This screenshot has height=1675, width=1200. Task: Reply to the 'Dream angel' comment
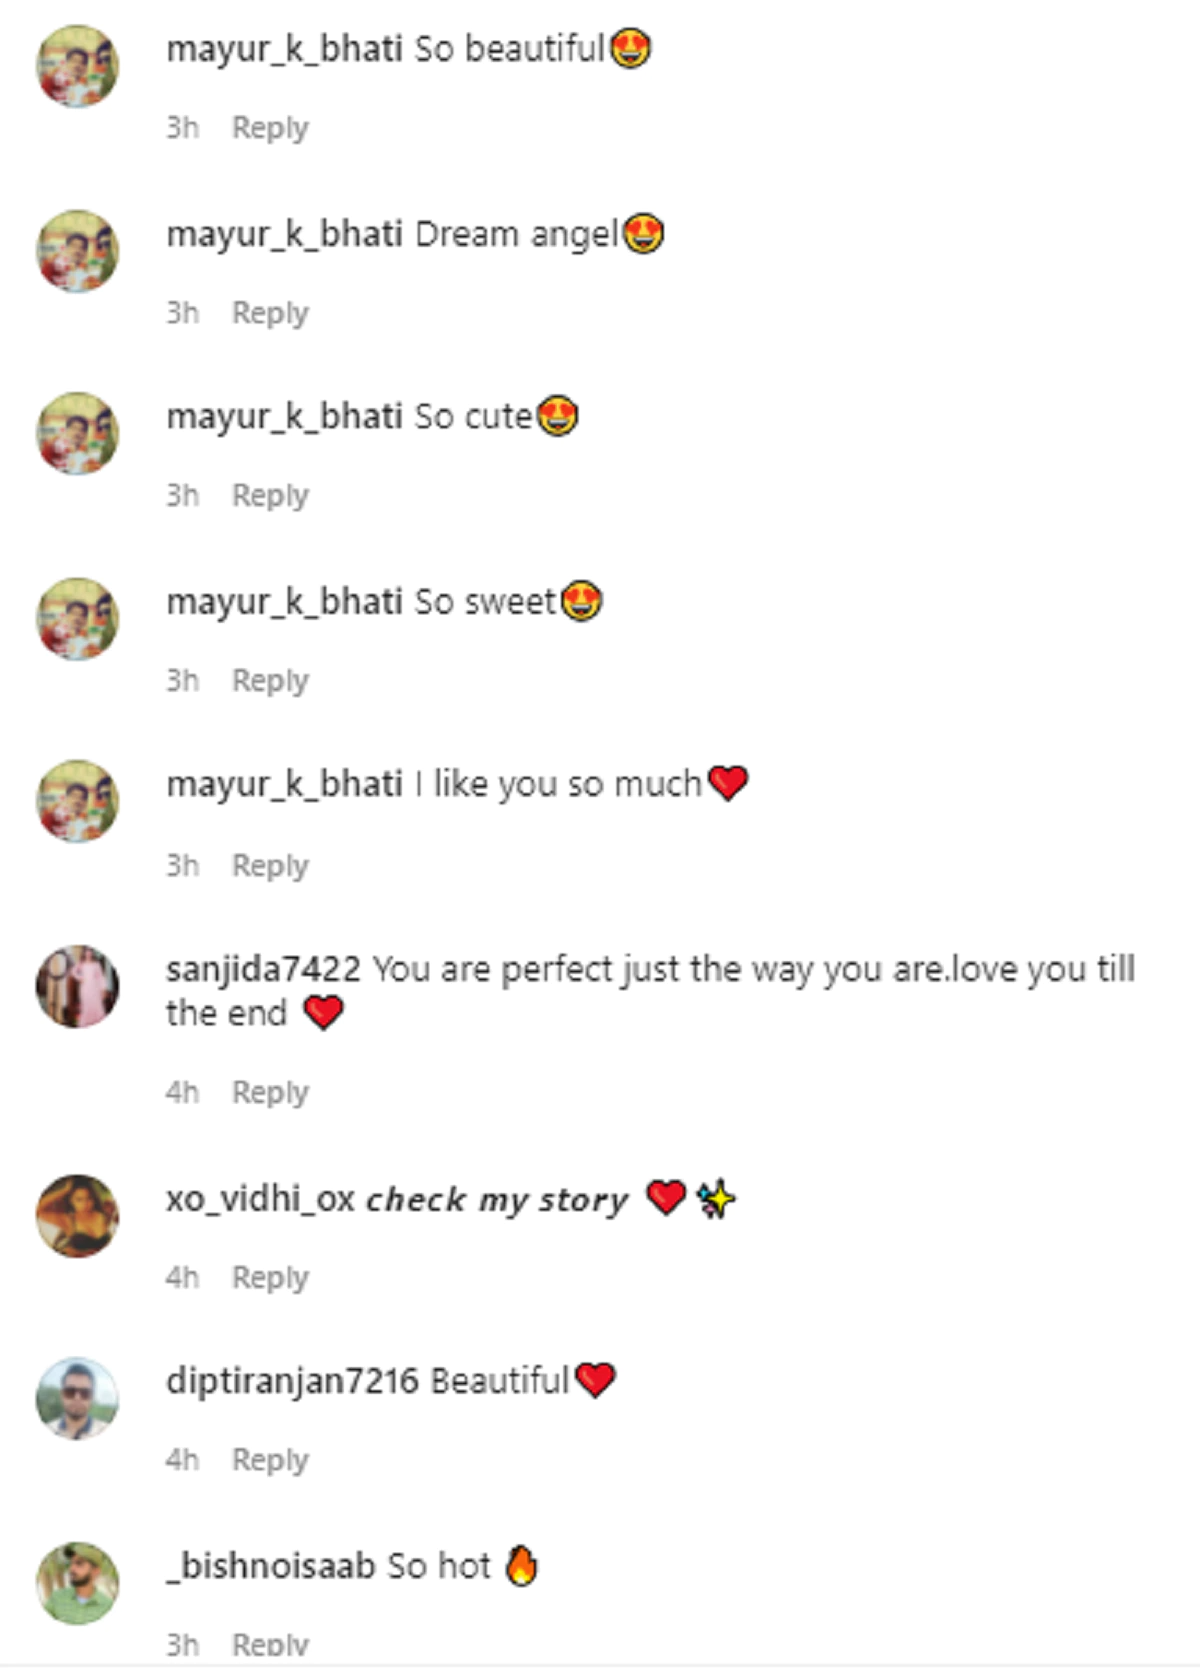coord(270,313)
